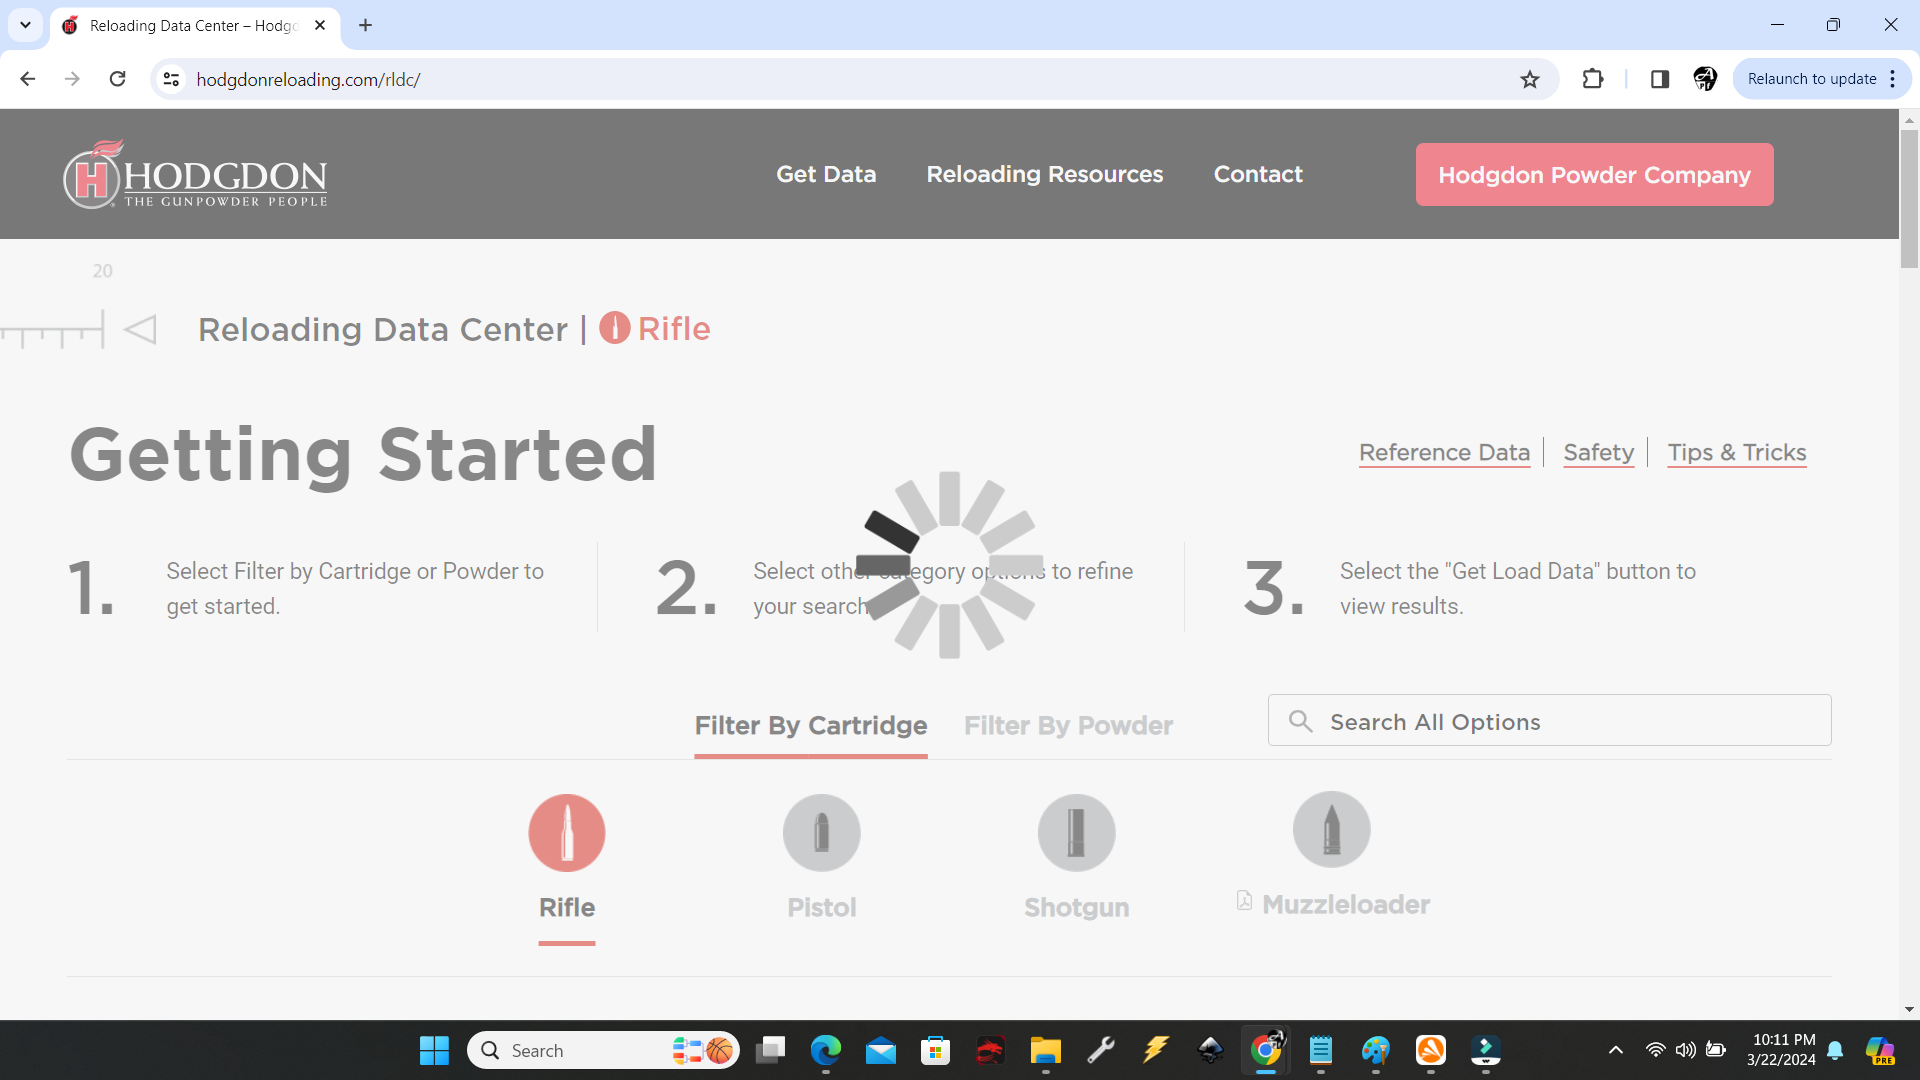Click the scrollbar down arrow
The width and height of the screenshot is (1920, 1080).
[x=1909, y=1009]
